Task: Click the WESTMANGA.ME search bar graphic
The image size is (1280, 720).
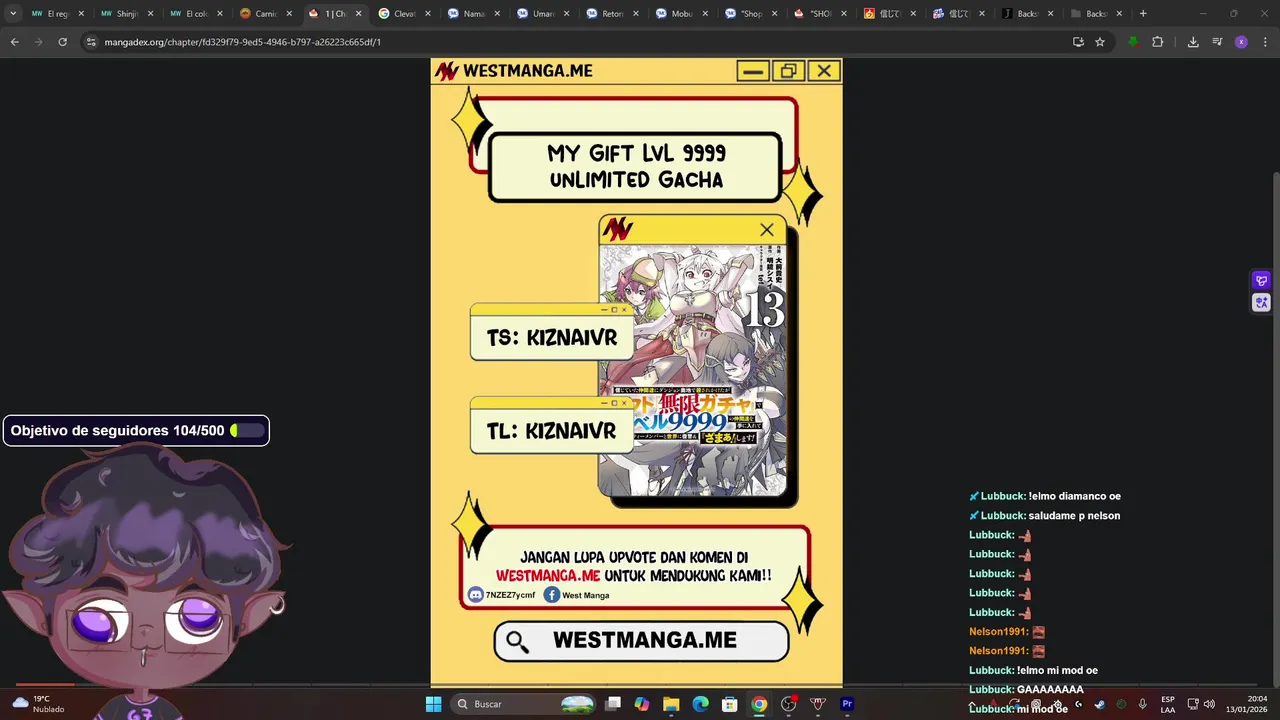Action: (641, 641)
